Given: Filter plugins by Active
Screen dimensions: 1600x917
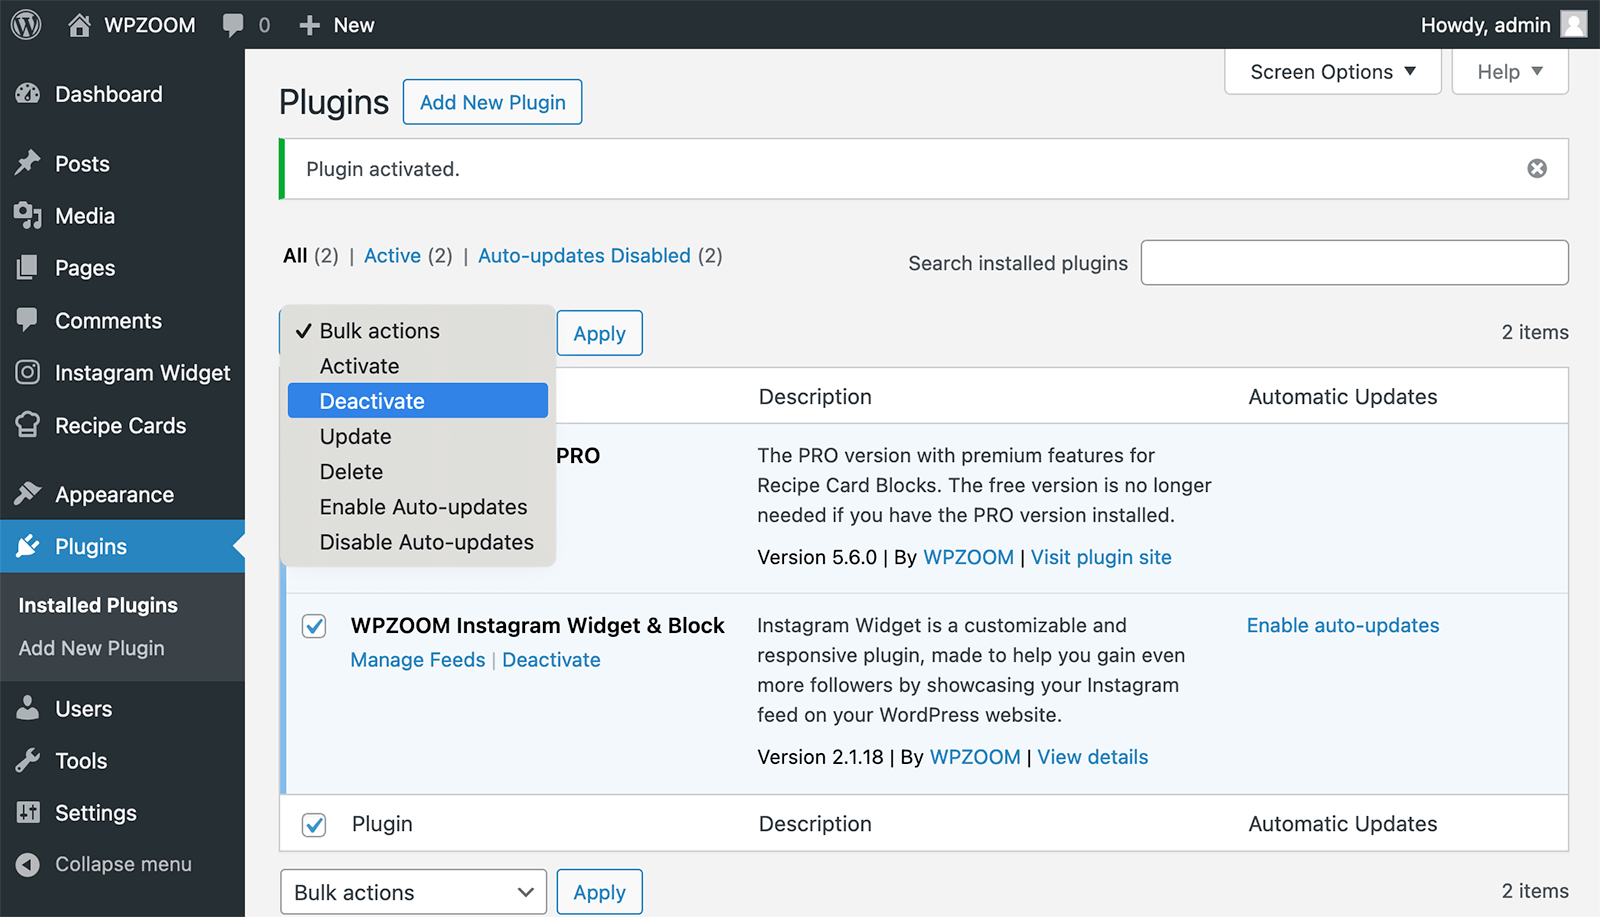Looking at the screenshot, I should pos(392,256).
